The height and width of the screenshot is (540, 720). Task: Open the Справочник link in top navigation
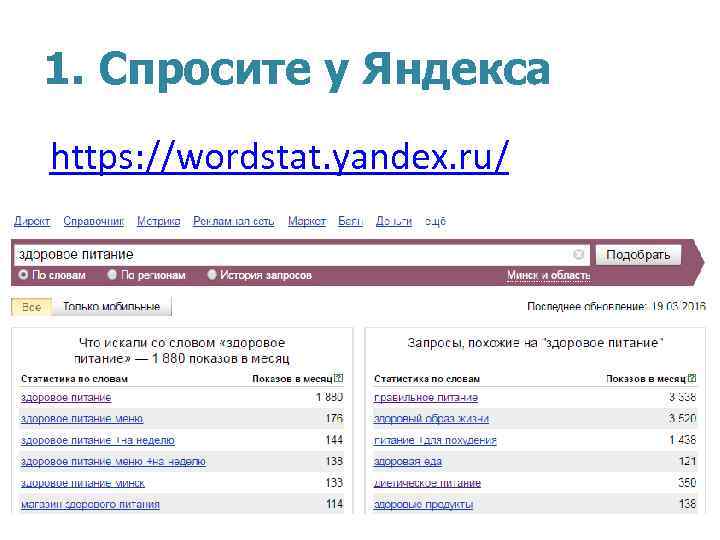(x=94, y=221)
